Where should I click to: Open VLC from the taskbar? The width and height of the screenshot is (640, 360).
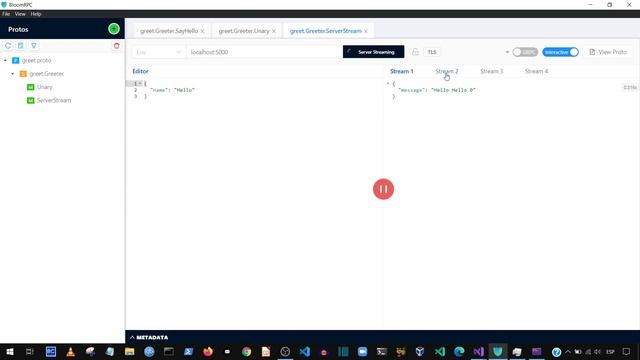pyautogui.click(x=70, y=351)
